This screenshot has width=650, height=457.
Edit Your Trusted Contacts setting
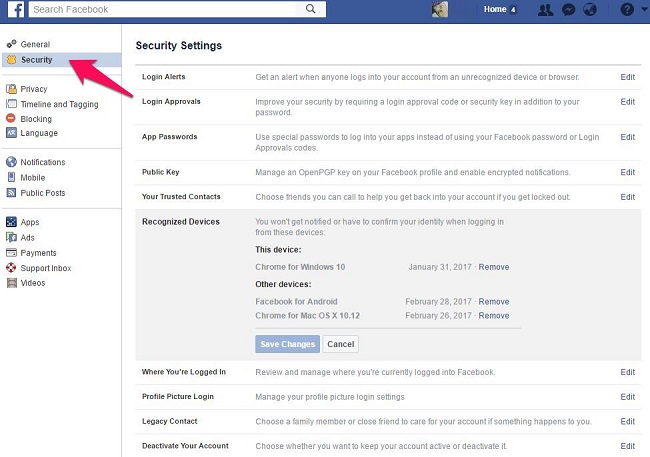click(628, 197)
